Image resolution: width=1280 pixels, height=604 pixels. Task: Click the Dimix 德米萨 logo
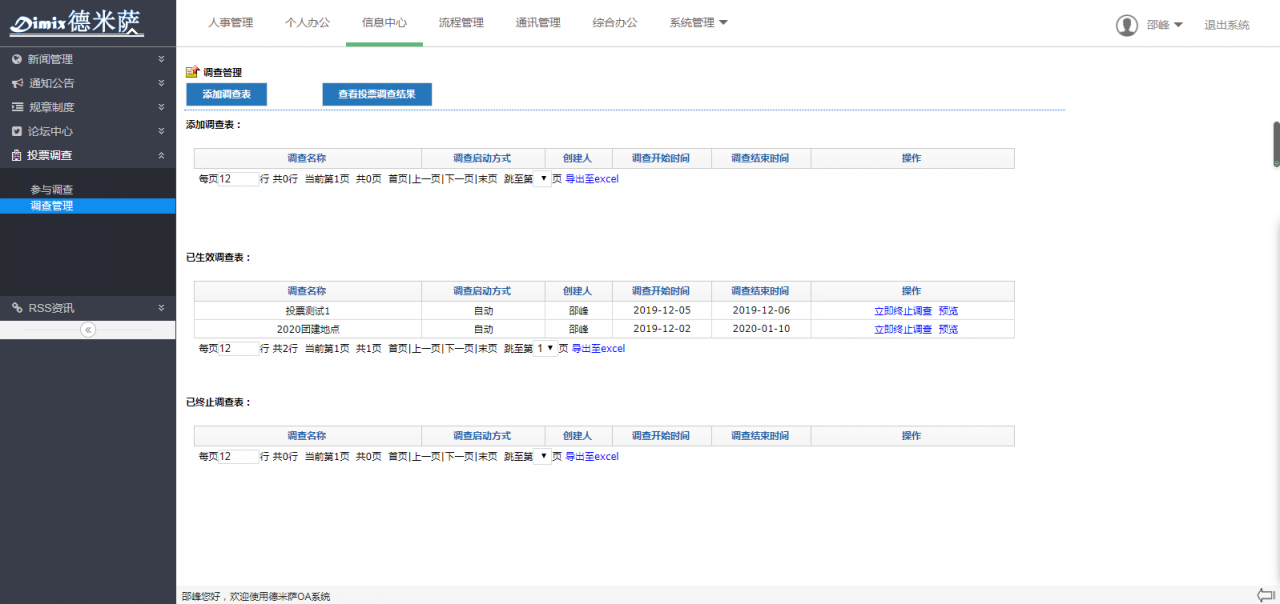[x=77, y=23]
